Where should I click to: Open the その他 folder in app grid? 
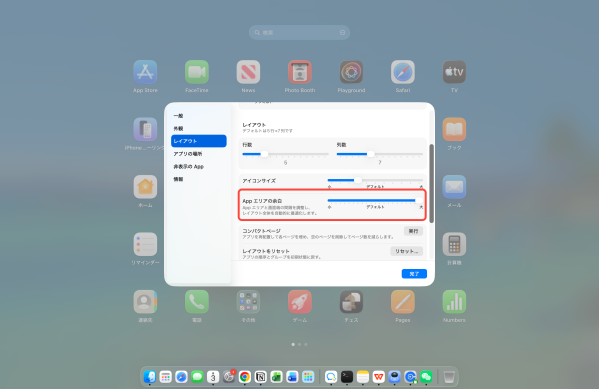248,301
